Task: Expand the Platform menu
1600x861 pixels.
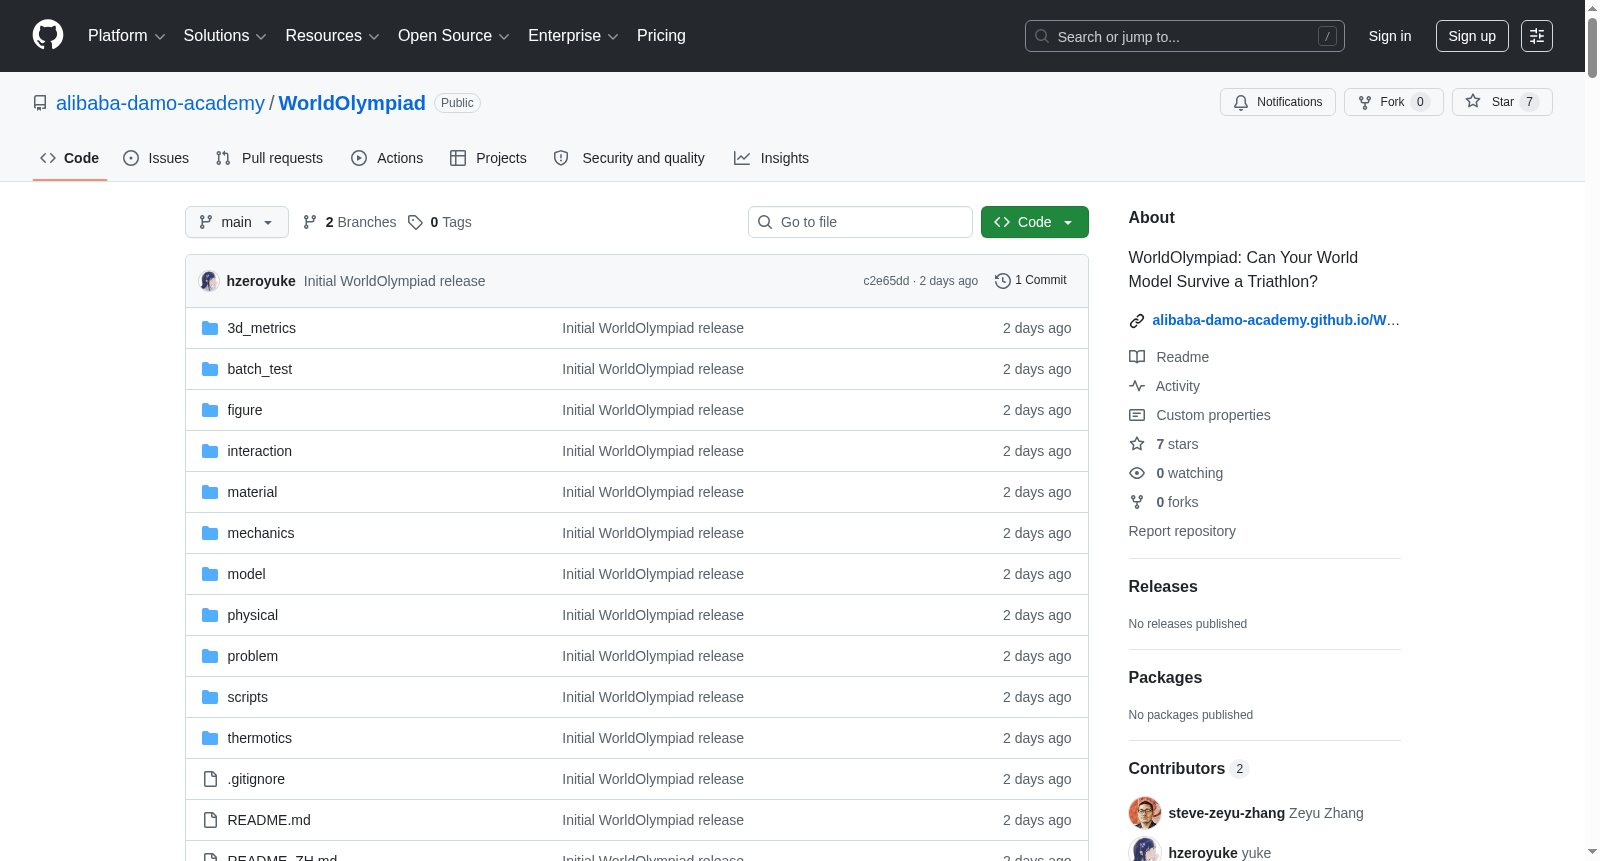Action: [127, 36]
